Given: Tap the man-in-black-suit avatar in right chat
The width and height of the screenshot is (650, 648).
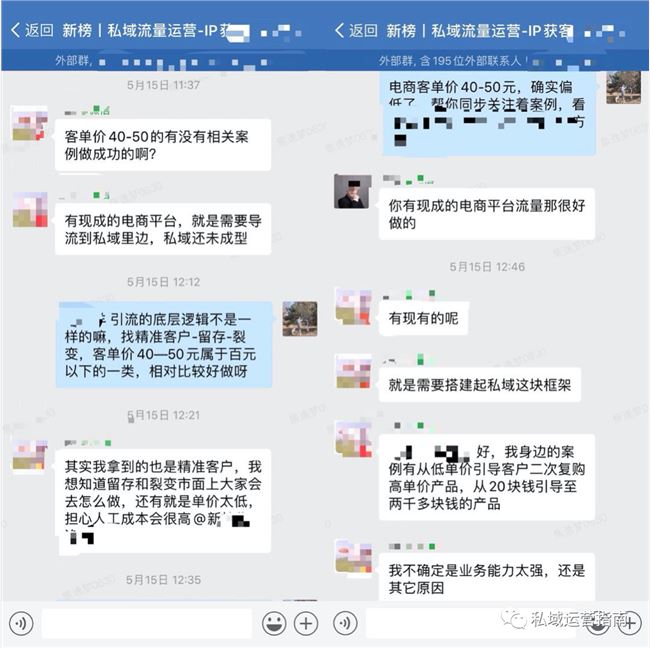Looking at the screenshot, I should pyautogui.click(x=352, y=191).
